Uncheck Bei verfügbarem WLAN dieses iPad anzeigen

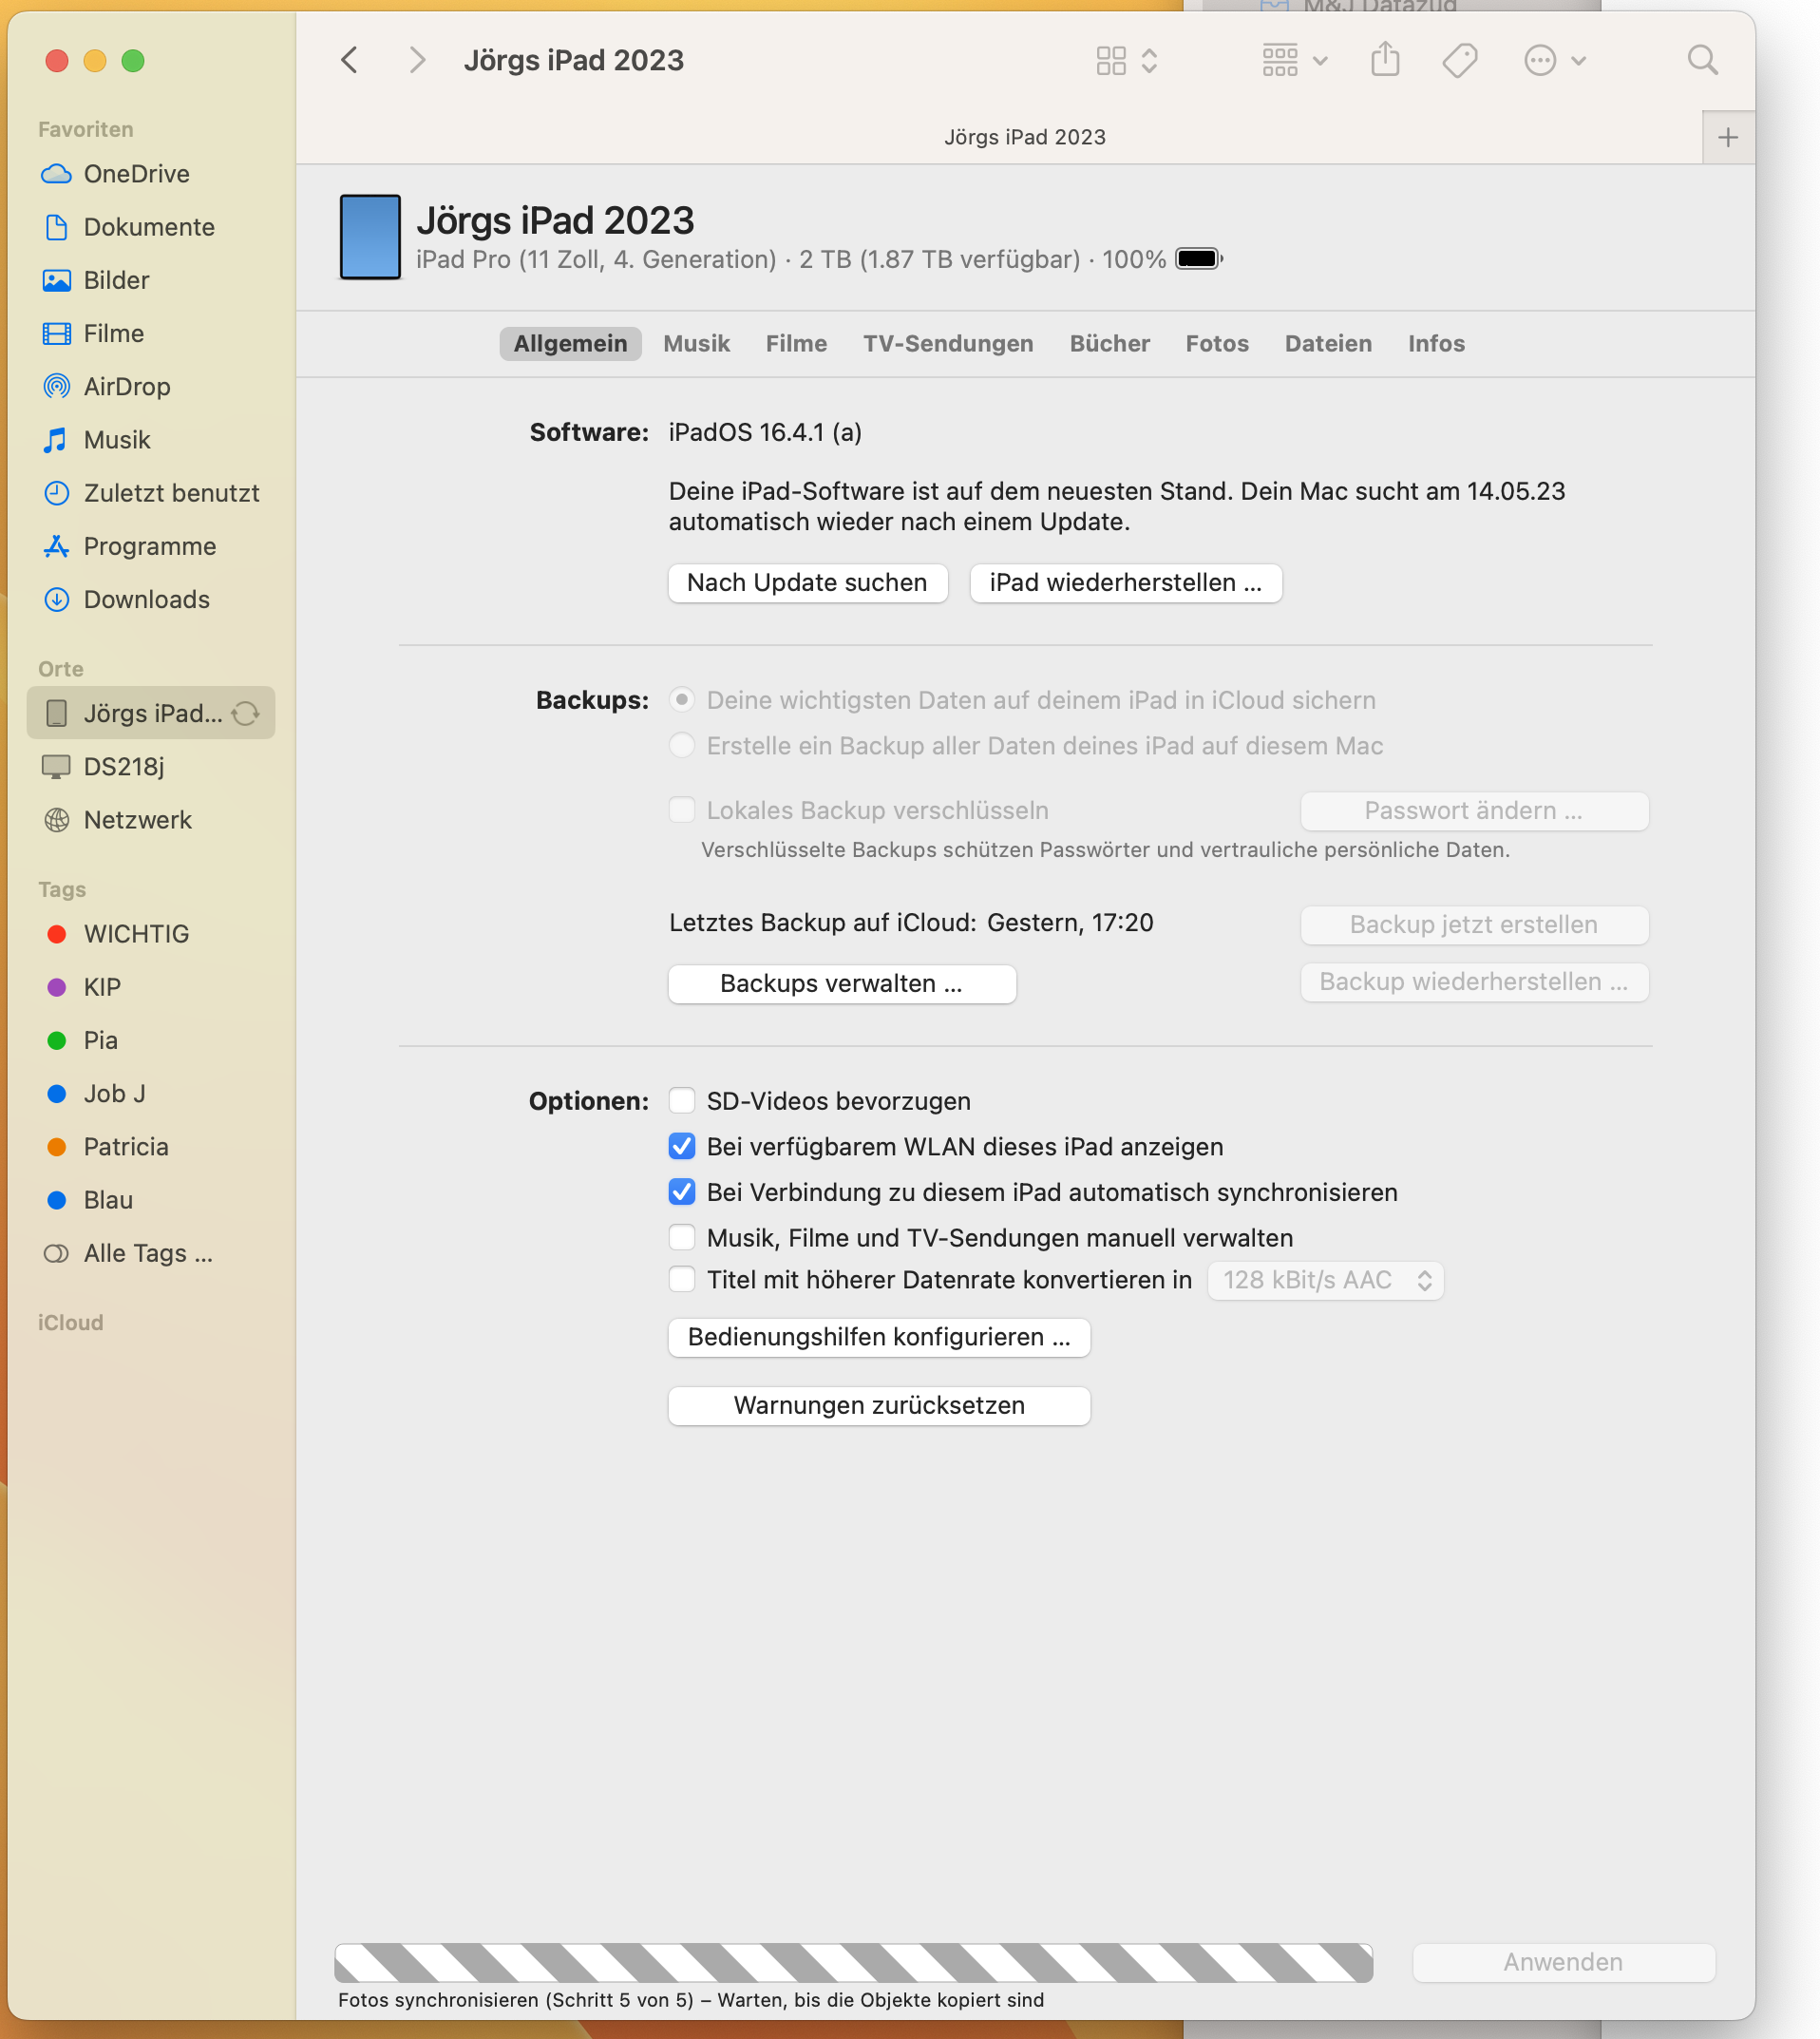point(682,1147)
